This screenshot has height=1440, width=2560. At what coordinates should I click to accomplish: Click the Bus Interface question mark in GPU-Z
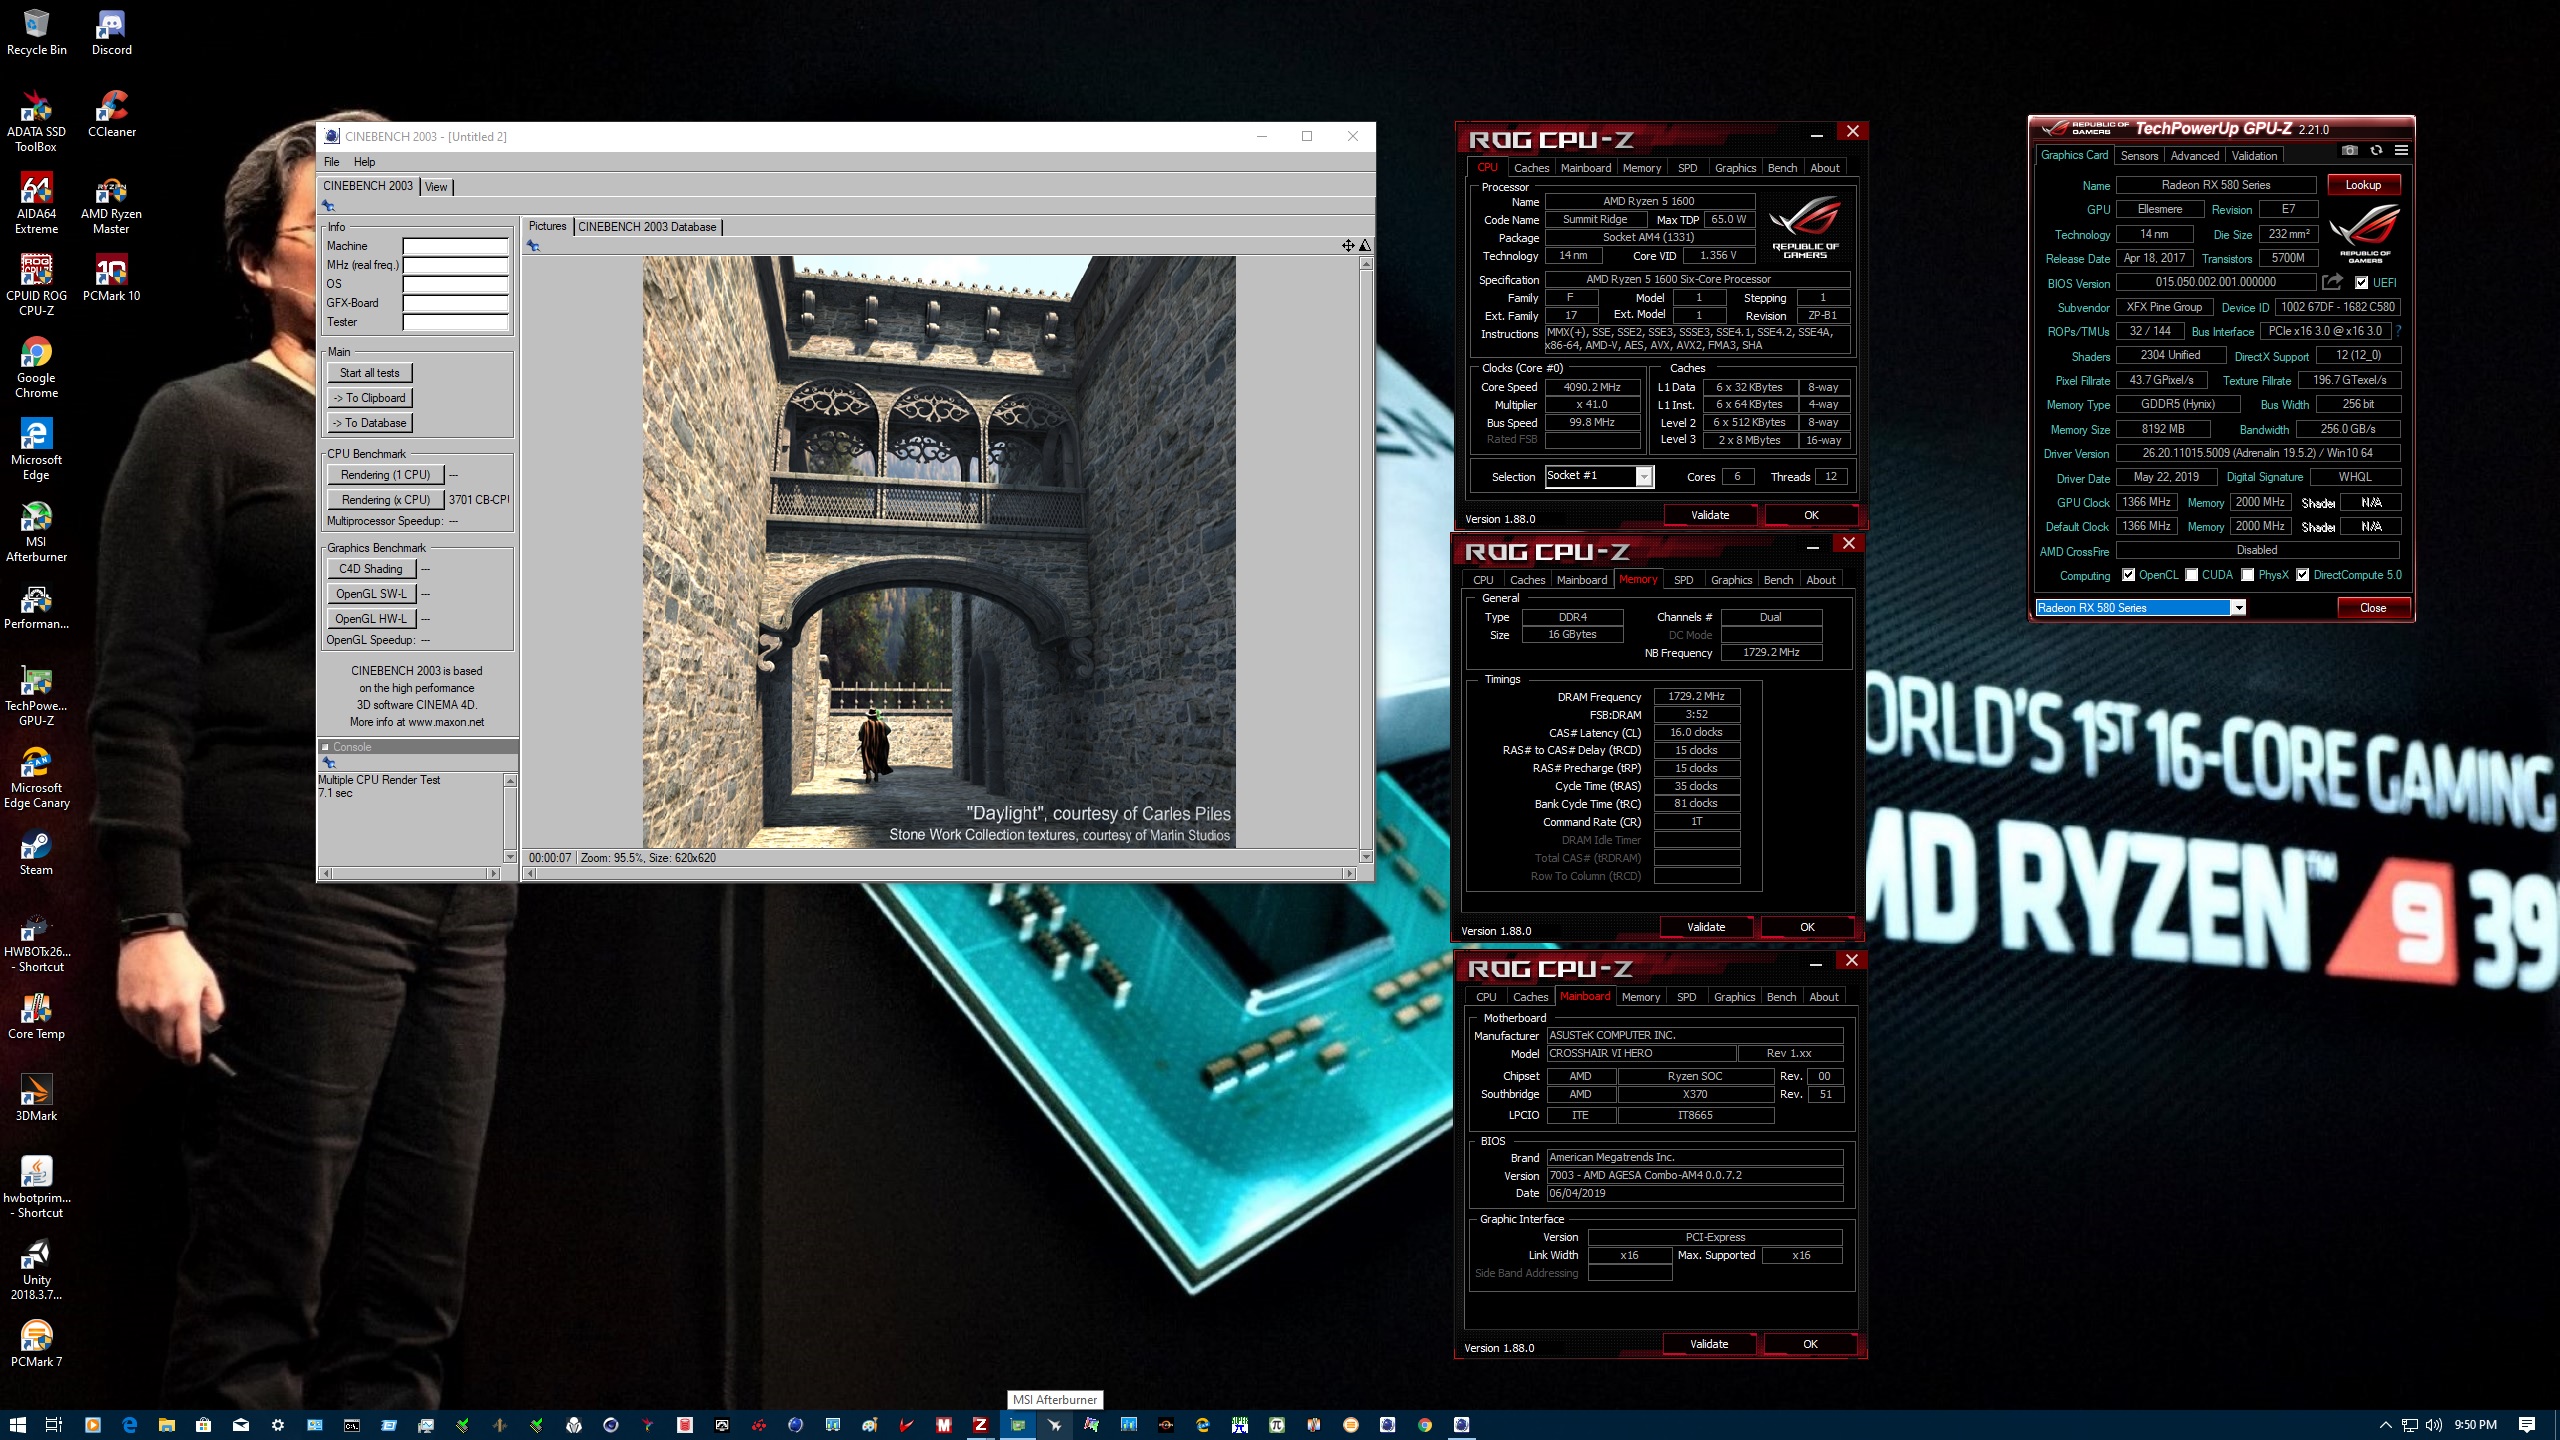[2397, 331]
